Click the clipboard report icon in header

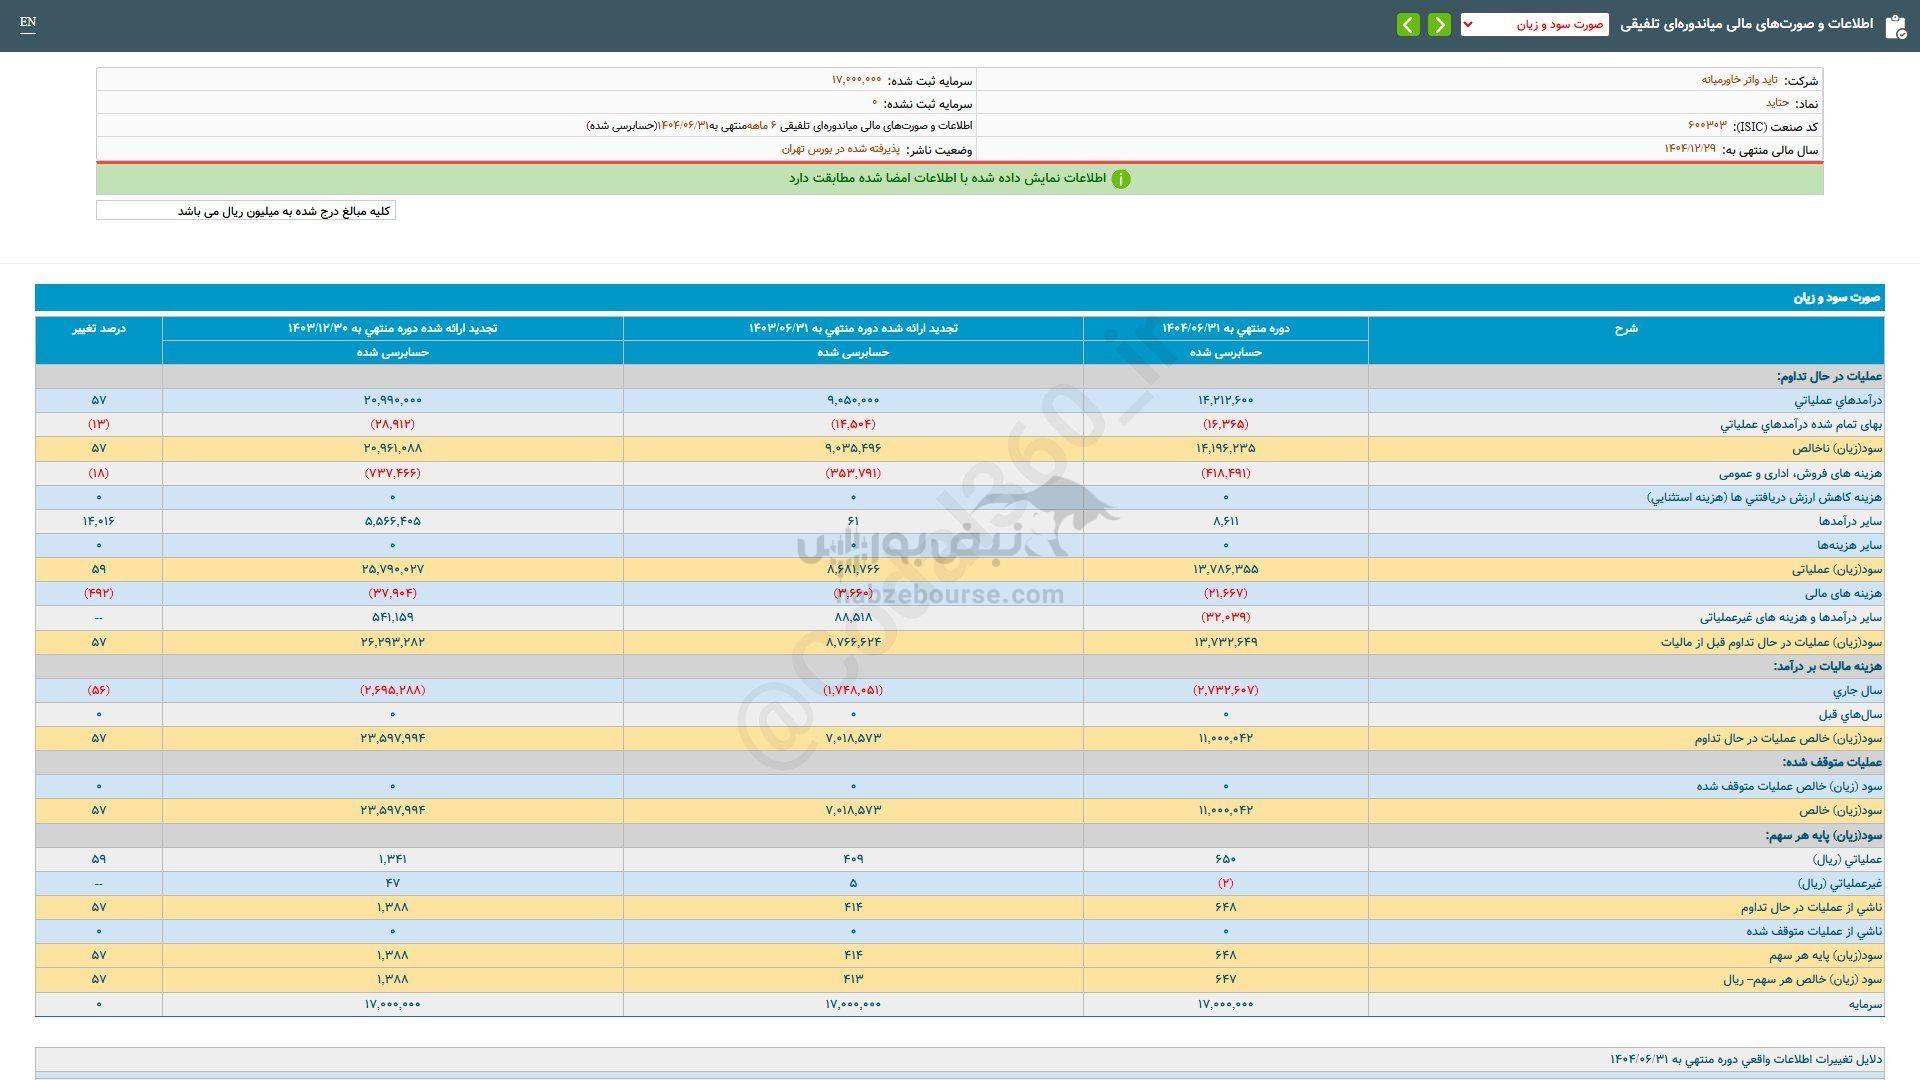[1894, 26]
